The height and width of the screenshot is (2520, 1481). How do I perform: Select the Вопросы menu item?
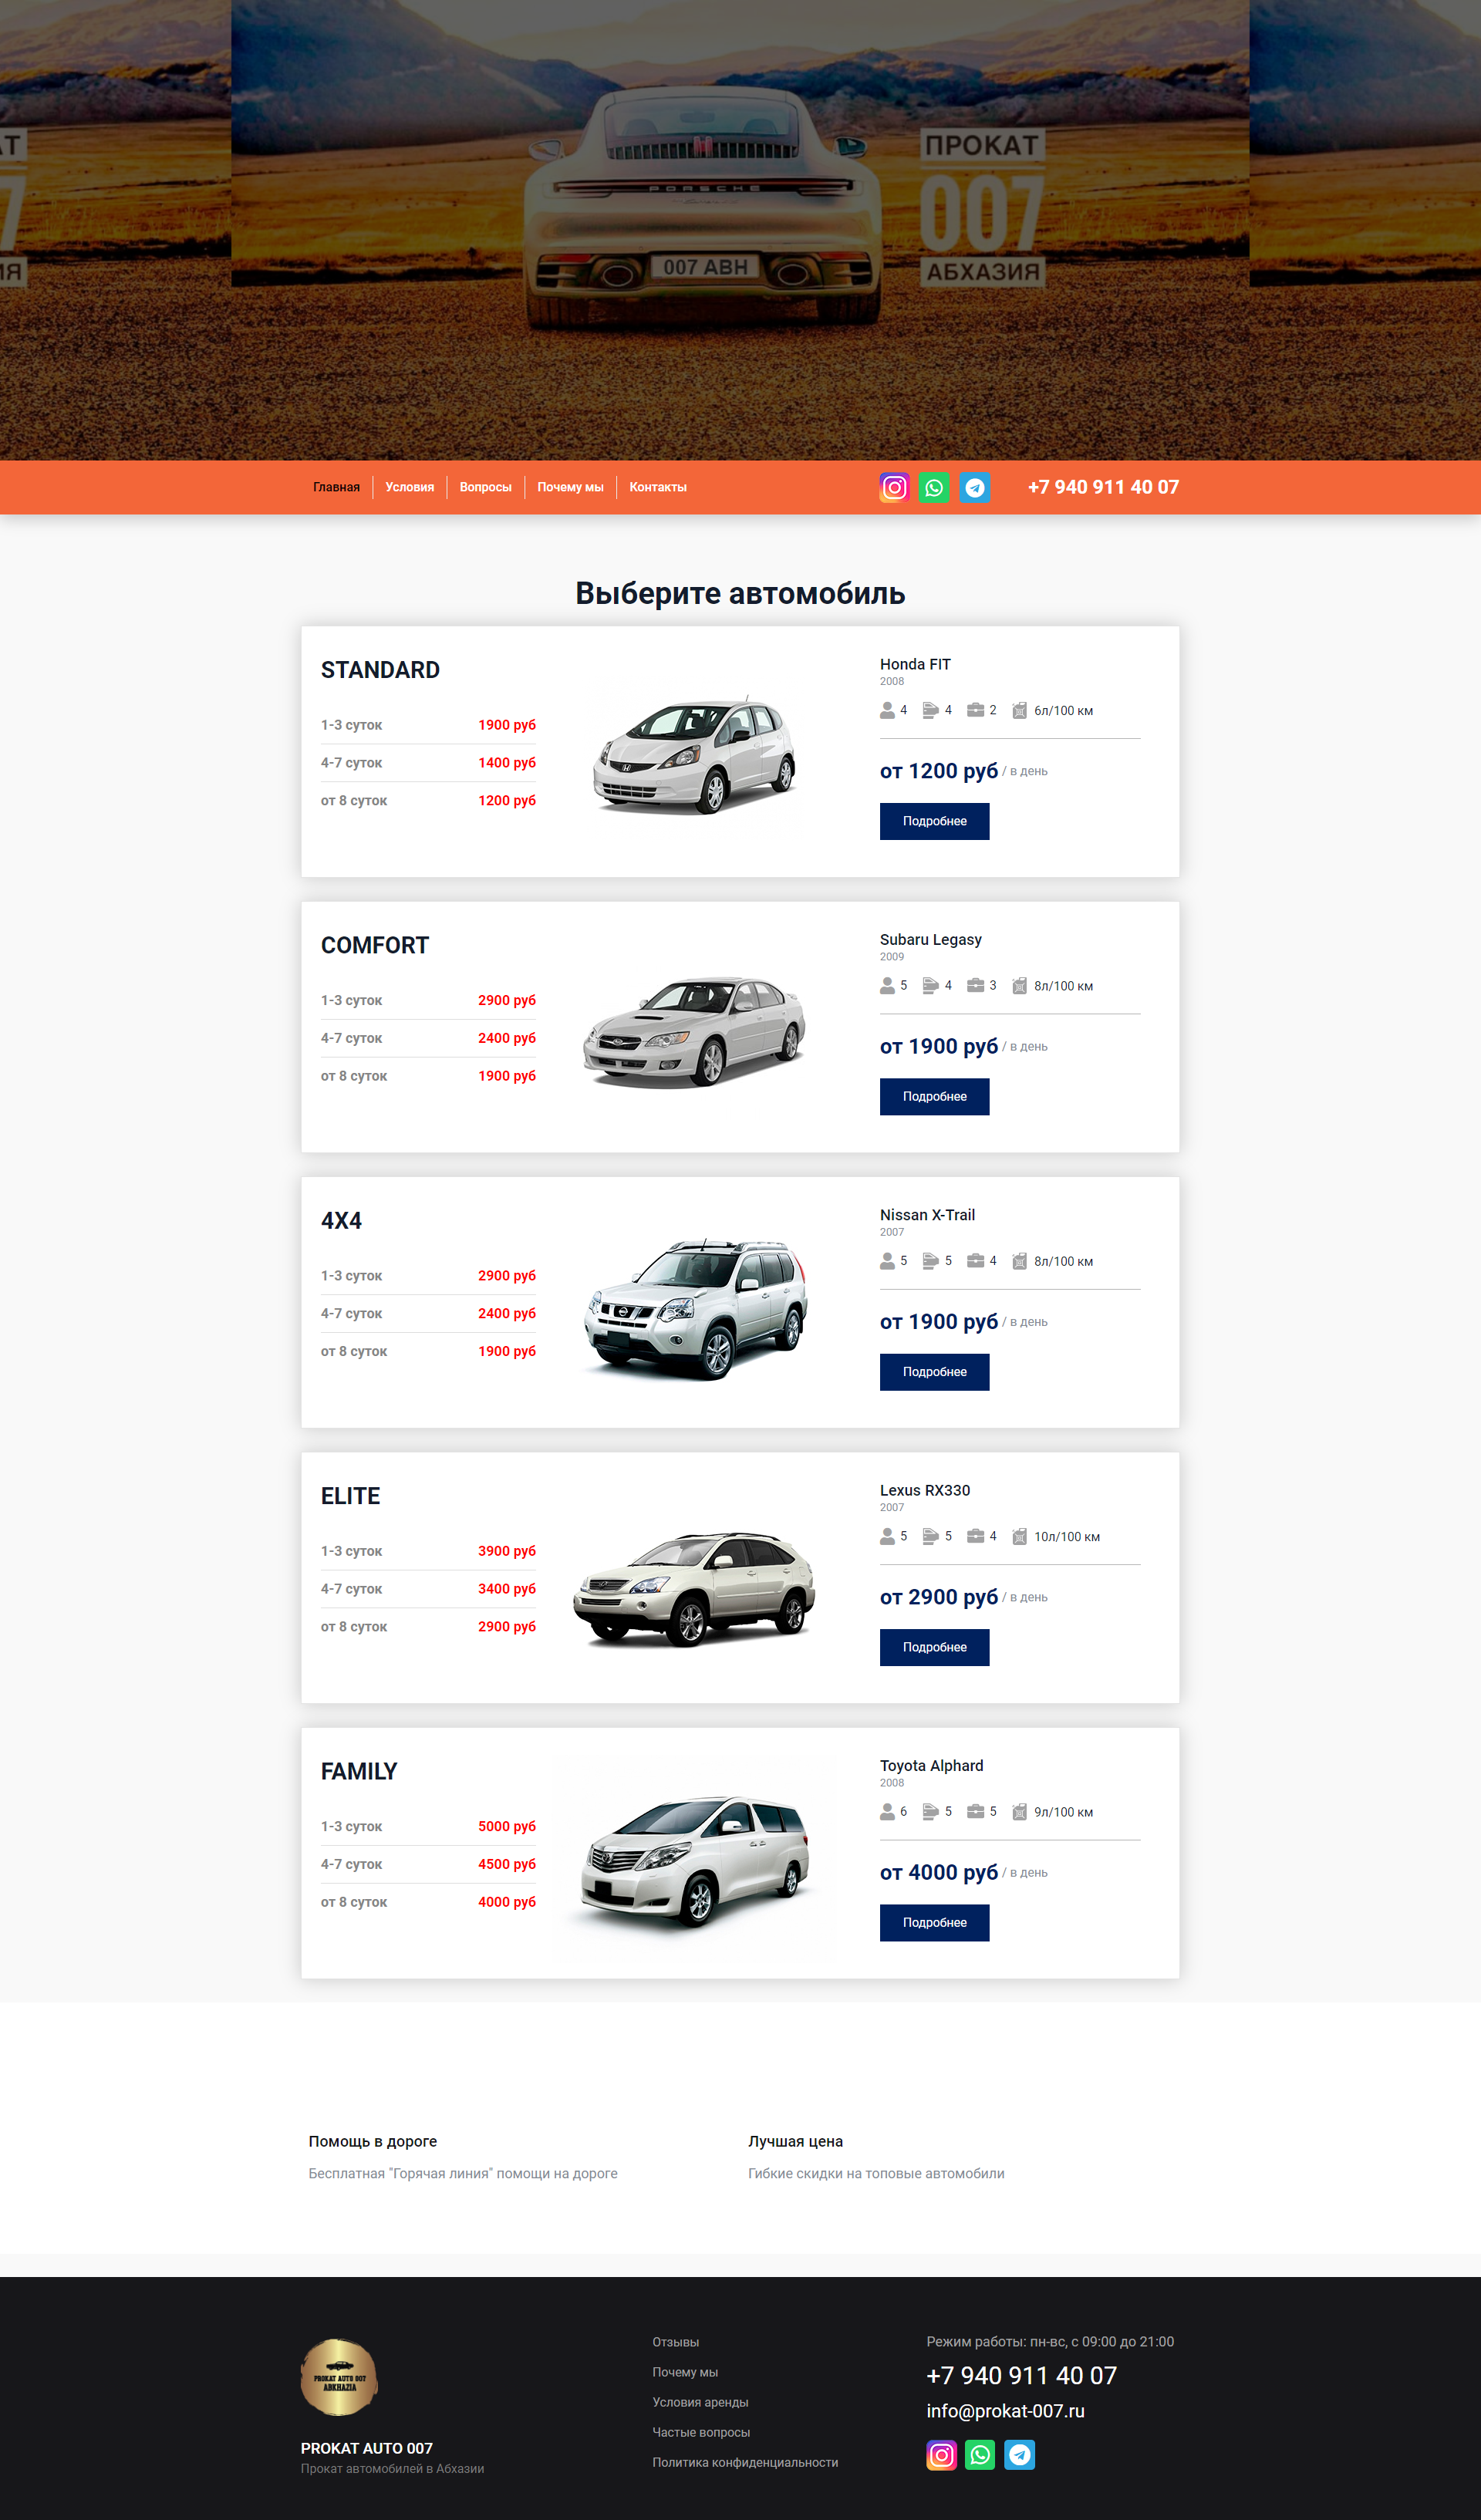[486, 488]
